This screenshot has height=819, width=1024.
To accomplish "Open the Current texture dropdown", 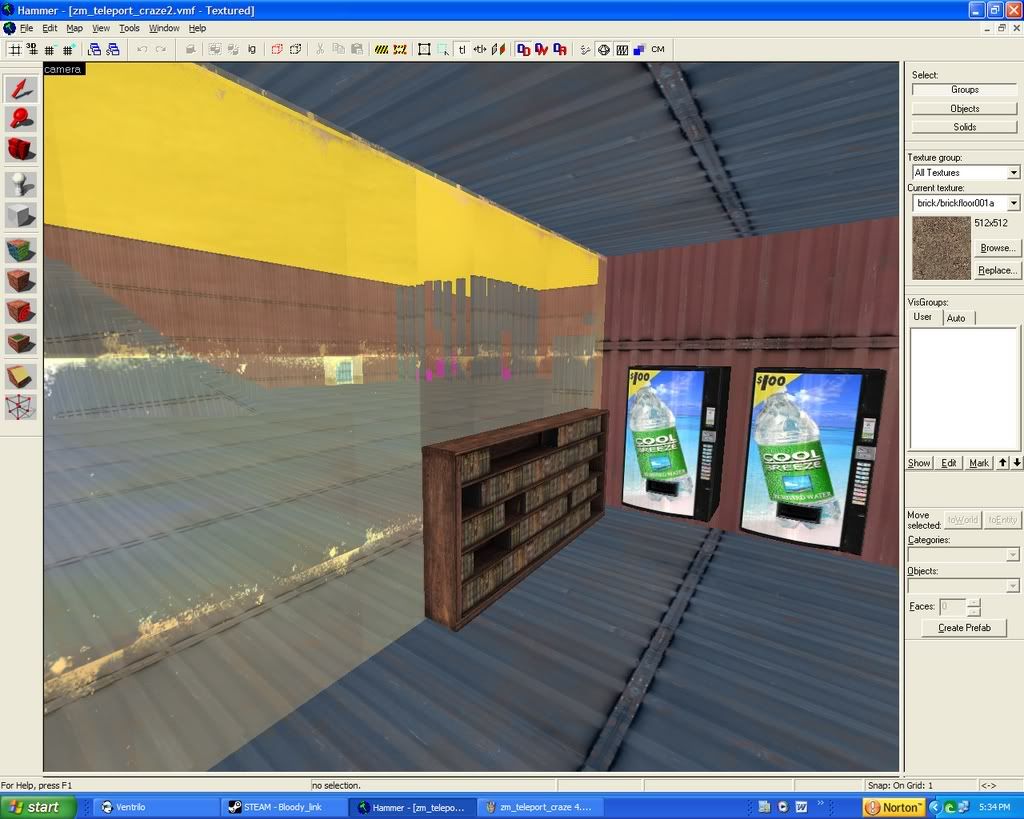I will (1013, 203).
